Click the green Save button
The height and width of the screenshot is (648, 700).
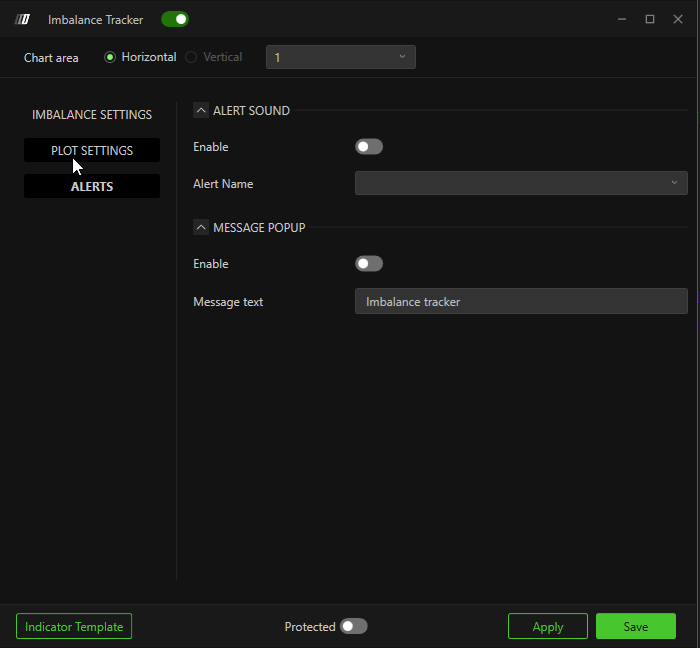635,626
